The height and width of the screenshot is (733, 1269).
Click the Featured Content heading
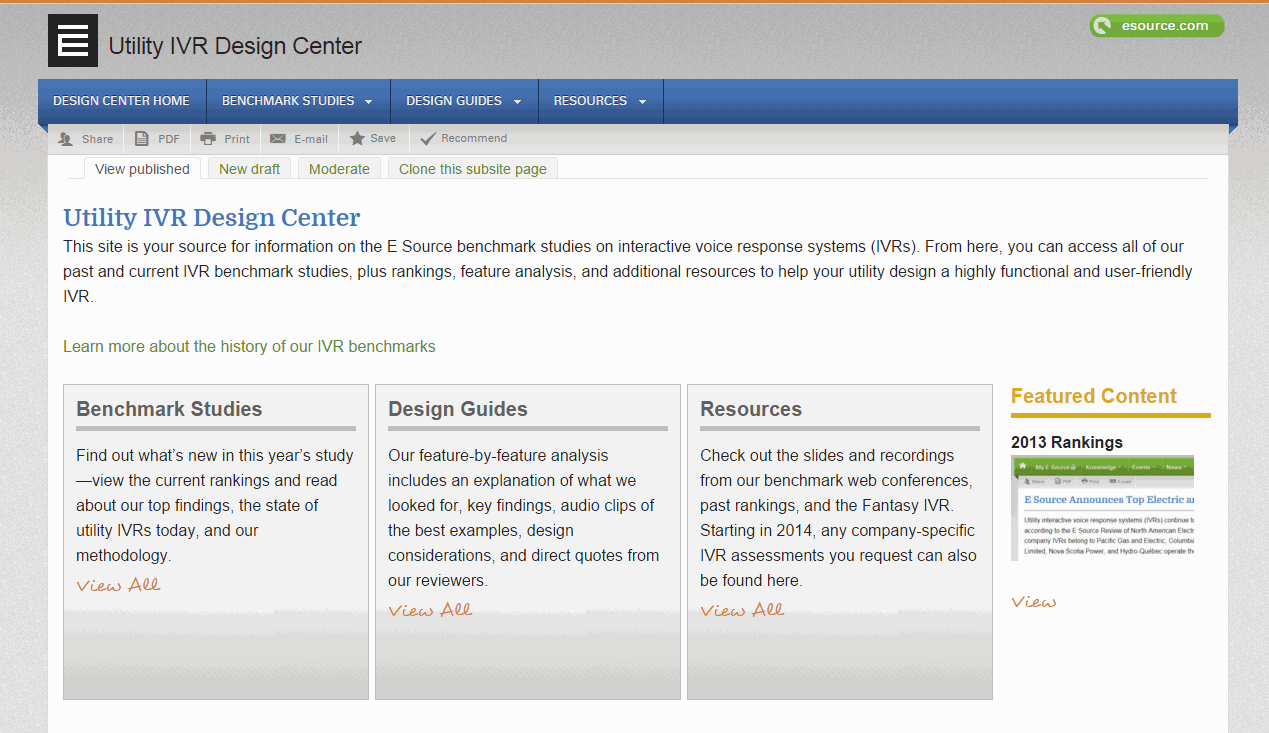1094,396
